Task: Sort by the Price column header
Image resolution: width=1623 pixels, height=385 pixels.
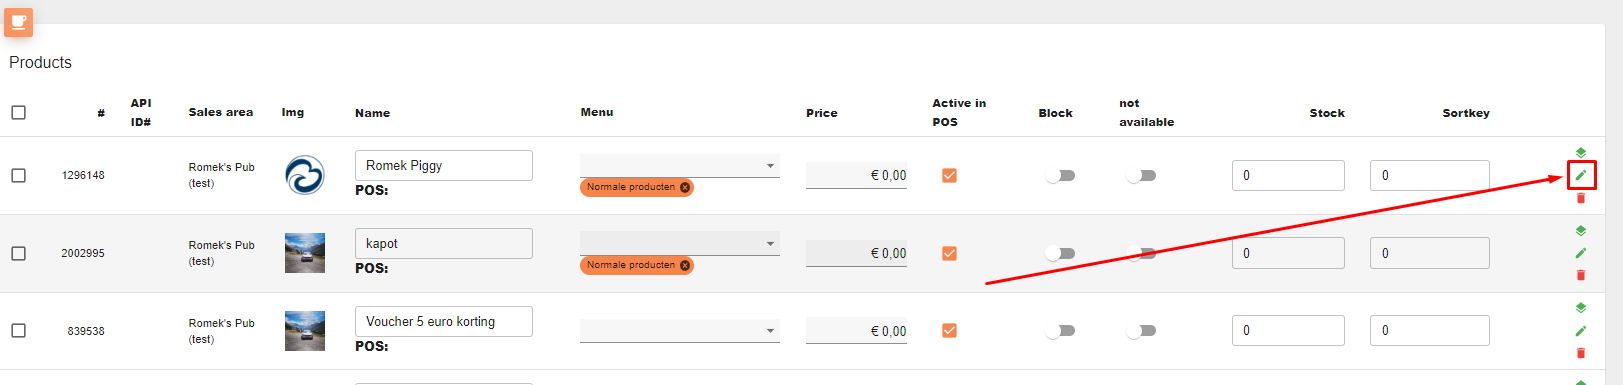Action: click(x=822, y=113)
